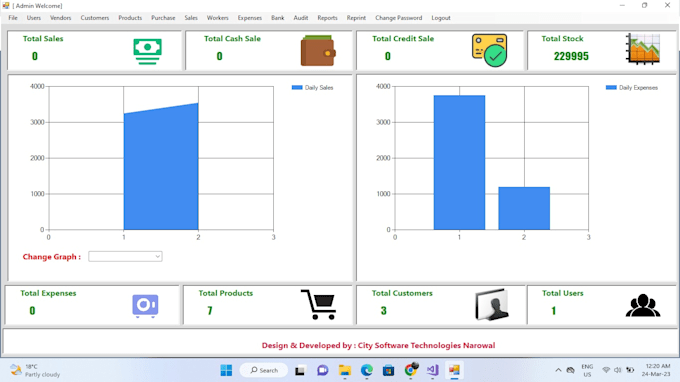
Task: Click the purple safe icon for Total Expenses
Action: [145, 306]
